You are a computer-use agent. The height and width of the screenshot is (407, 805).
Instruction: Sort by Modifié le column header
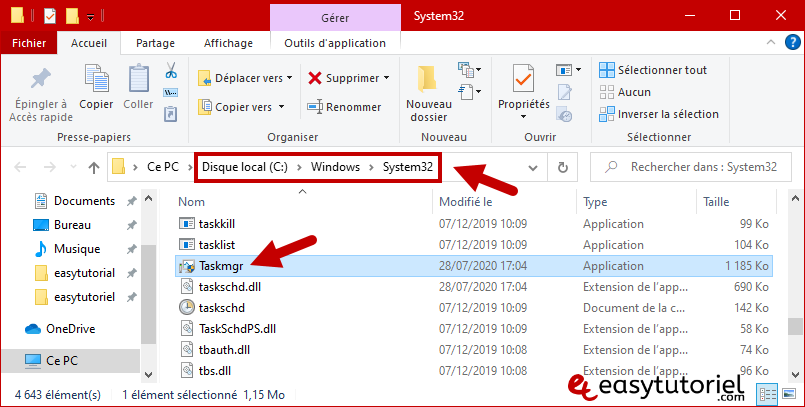(x=465, y=202)
